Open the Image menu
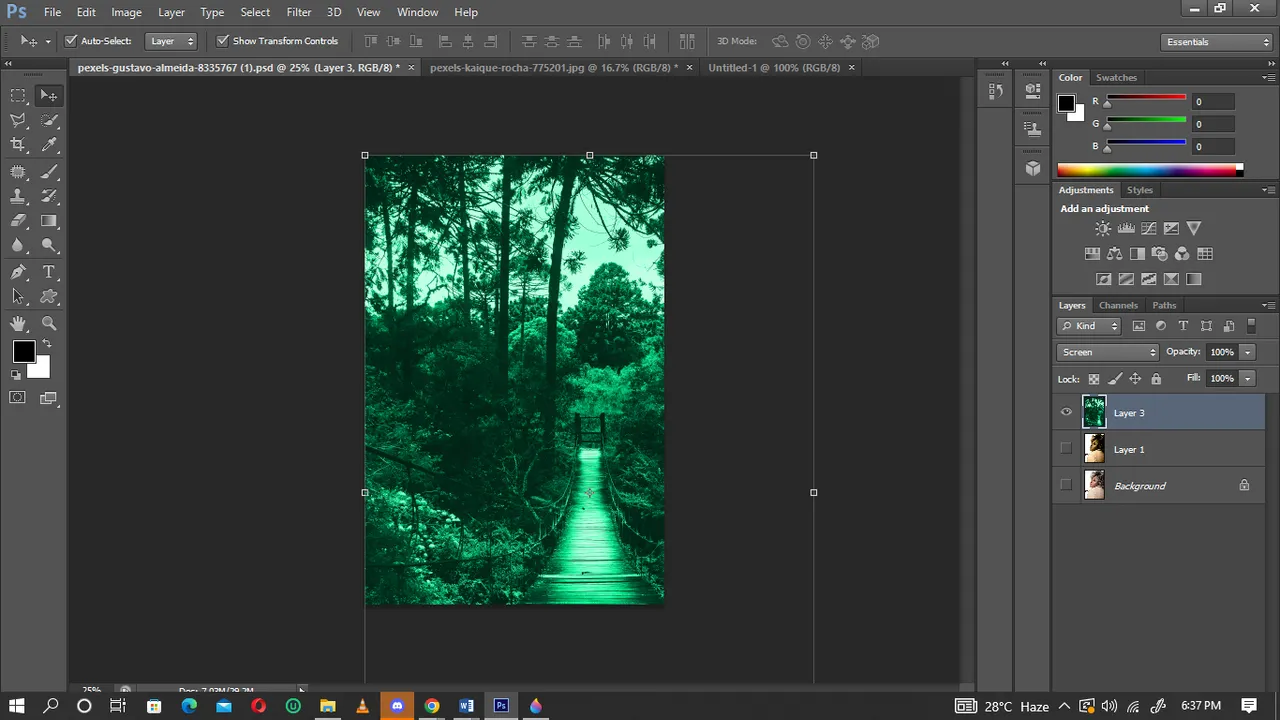 click(126, 12)
